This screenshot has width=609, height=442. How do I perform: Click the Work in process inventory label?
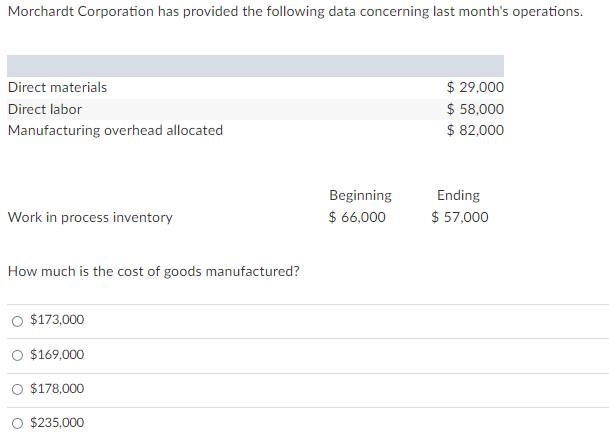click(x=90, y=217)
